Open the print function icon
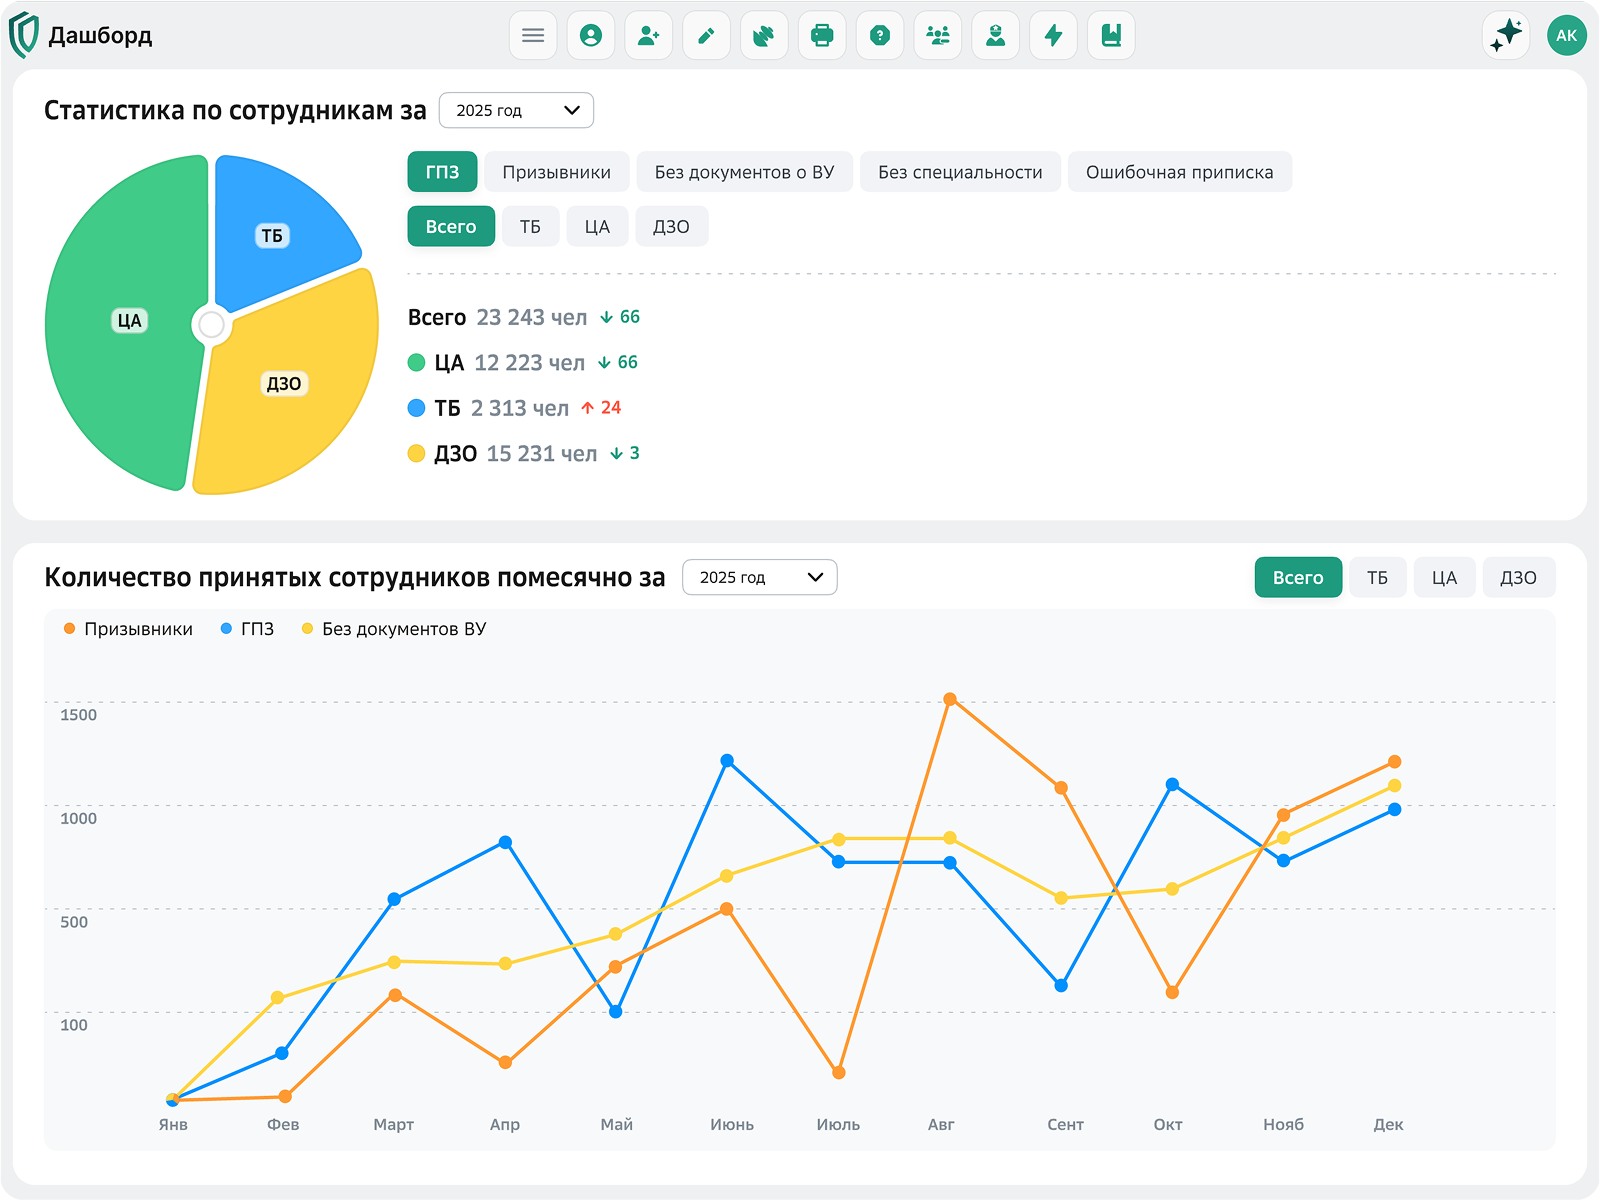 [822, 35]
